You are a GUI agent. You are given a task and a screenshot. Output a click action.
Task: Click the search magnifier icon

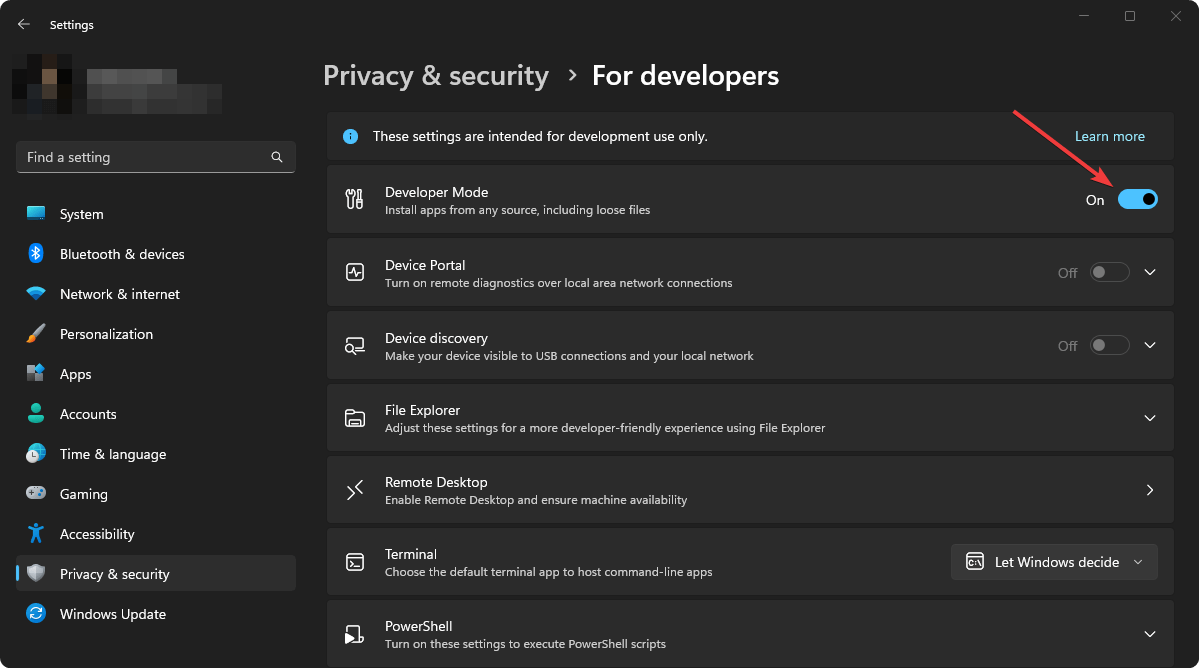point(277,157)
